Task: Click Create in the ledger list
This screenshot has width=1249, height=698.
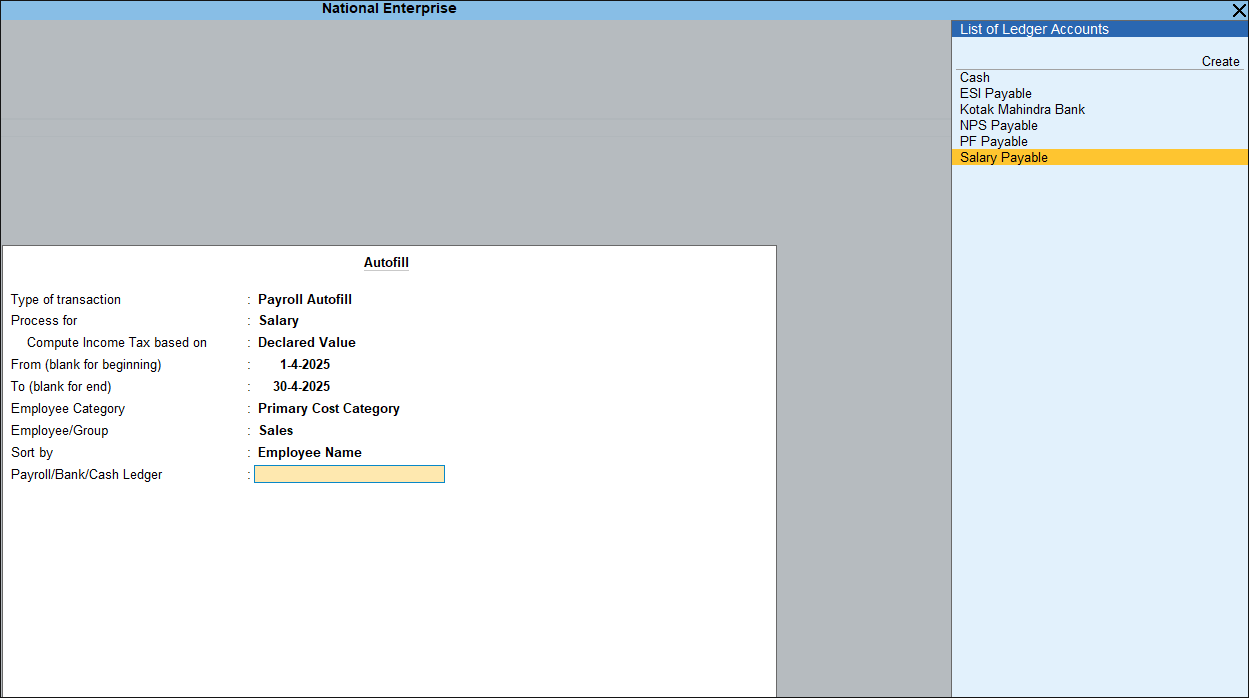Action: 1220,62
